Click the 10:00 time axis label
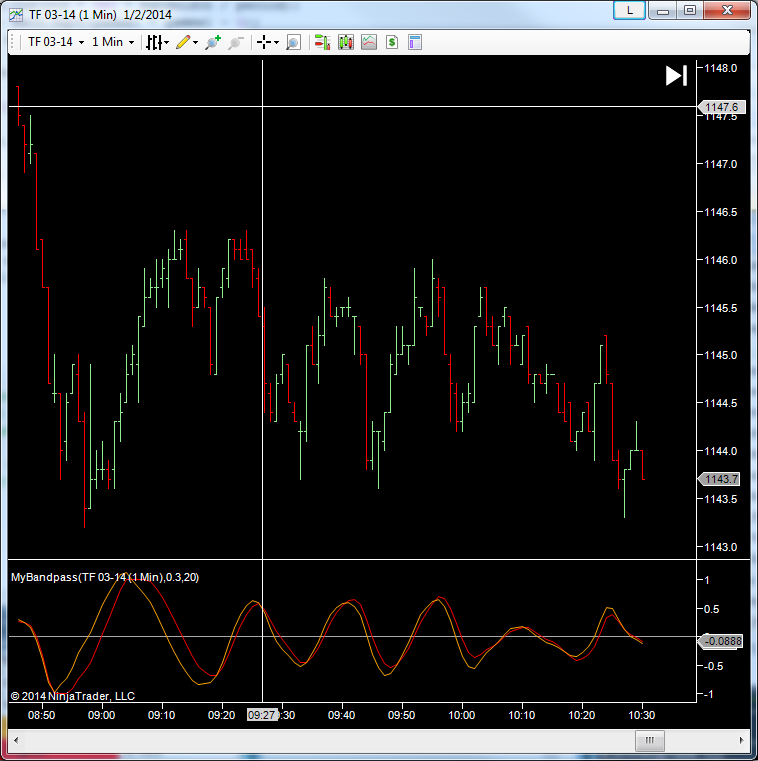 (461, 715)
